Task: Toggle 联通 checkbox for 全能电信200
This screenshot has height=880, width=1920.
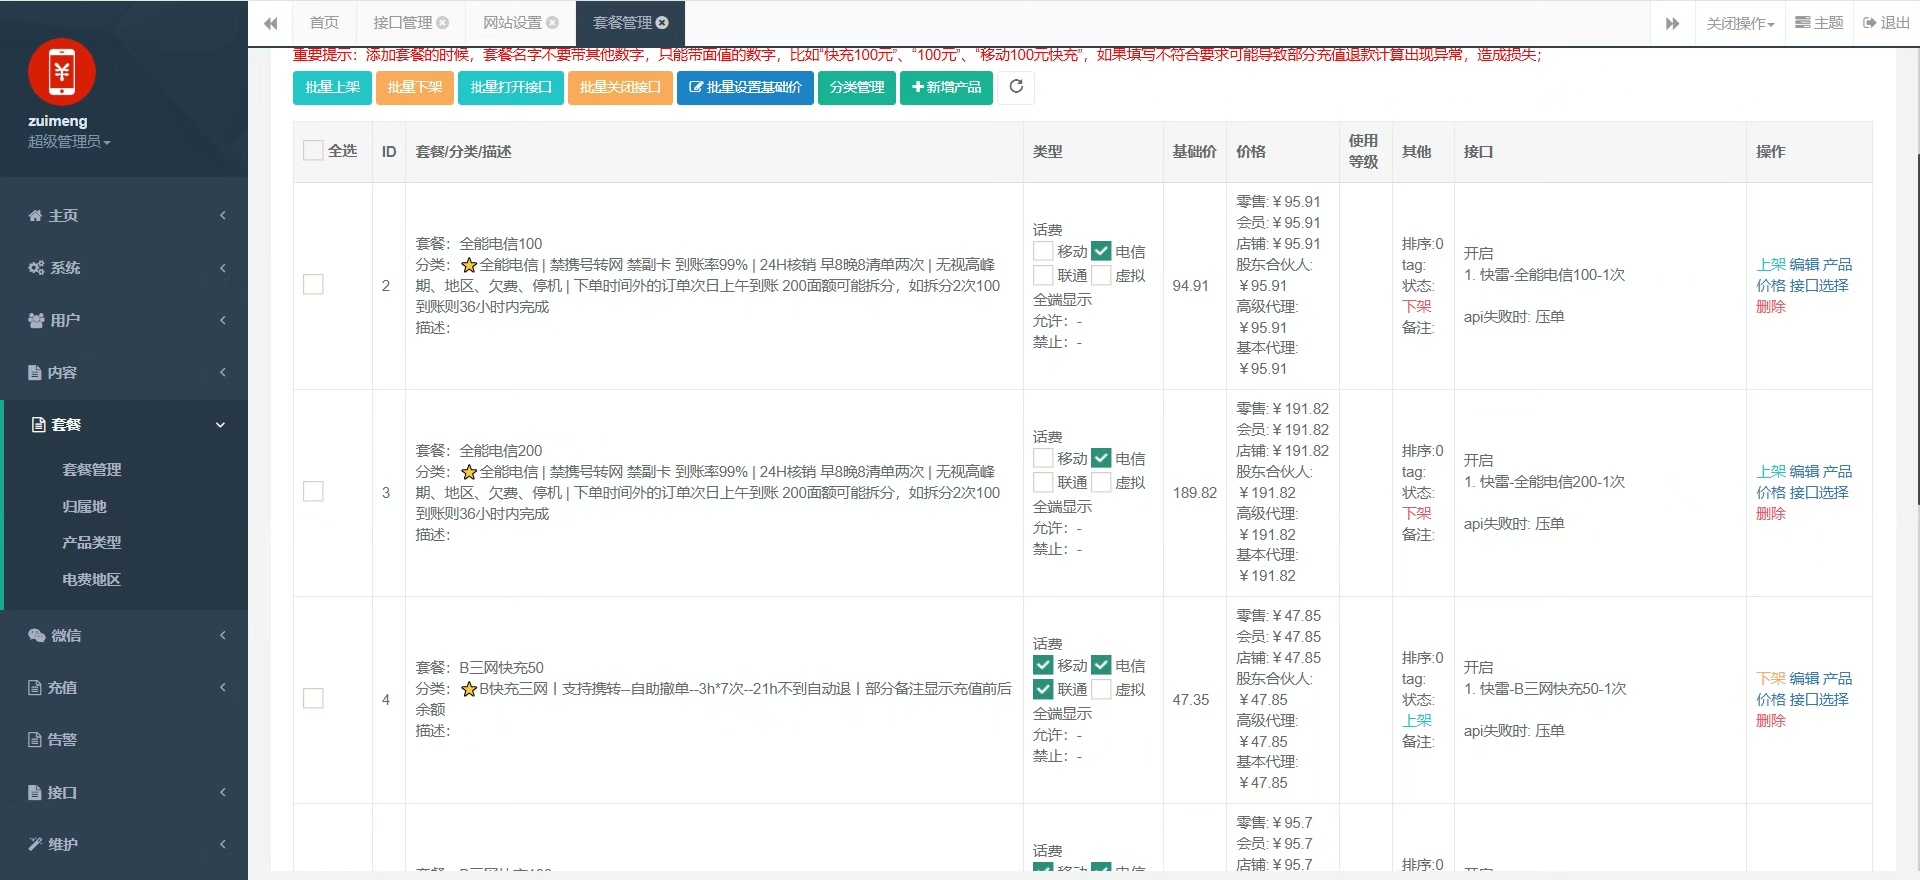Action: 1043,482
